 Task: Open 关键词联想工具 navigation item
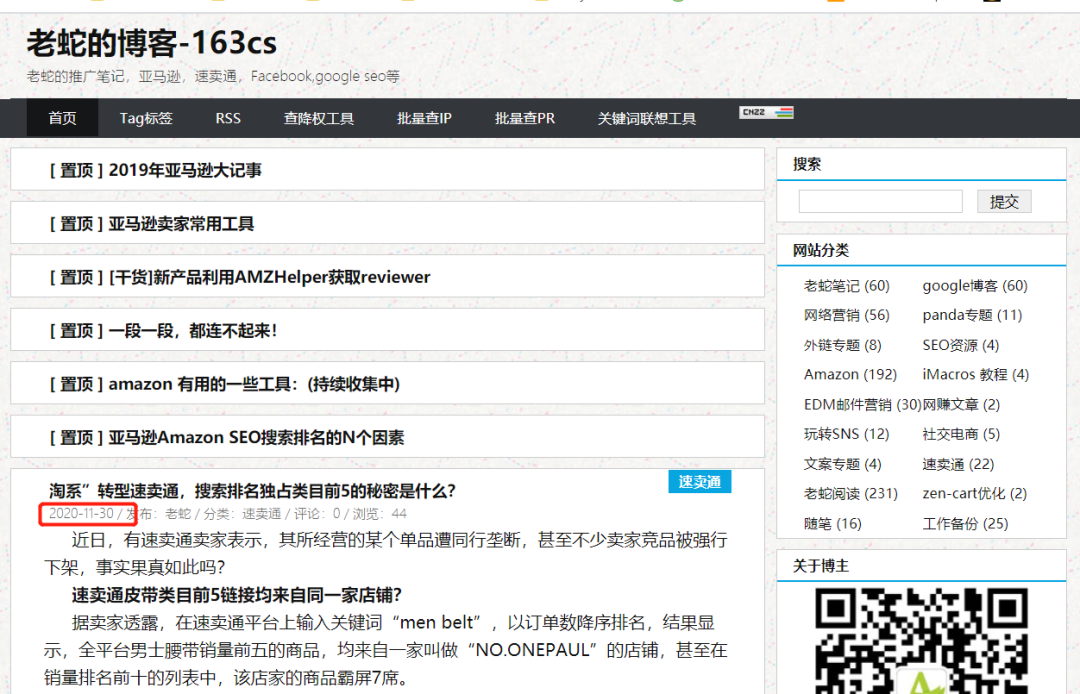[x=647, y=118]
